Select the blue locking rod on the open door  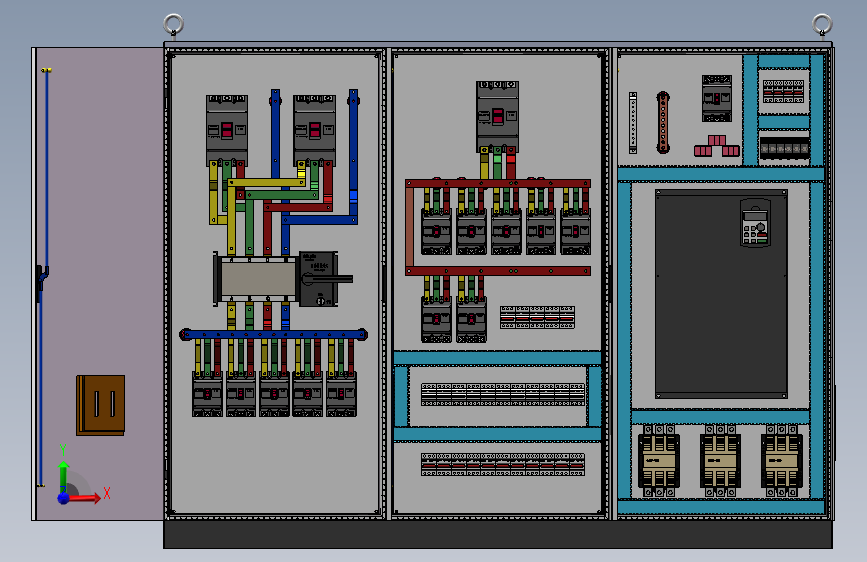pyautogui.click(x=44, y=277)
